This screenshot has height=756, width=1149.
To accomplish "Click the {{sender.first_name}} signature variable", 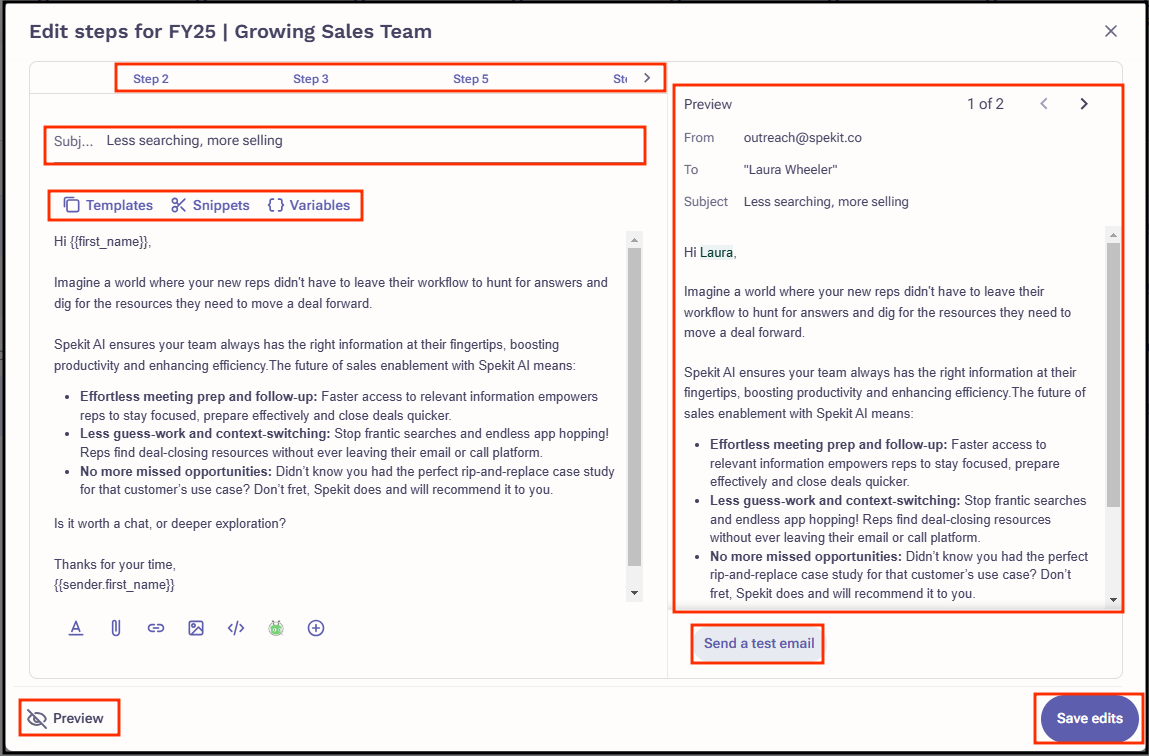I will coord(114,585).
